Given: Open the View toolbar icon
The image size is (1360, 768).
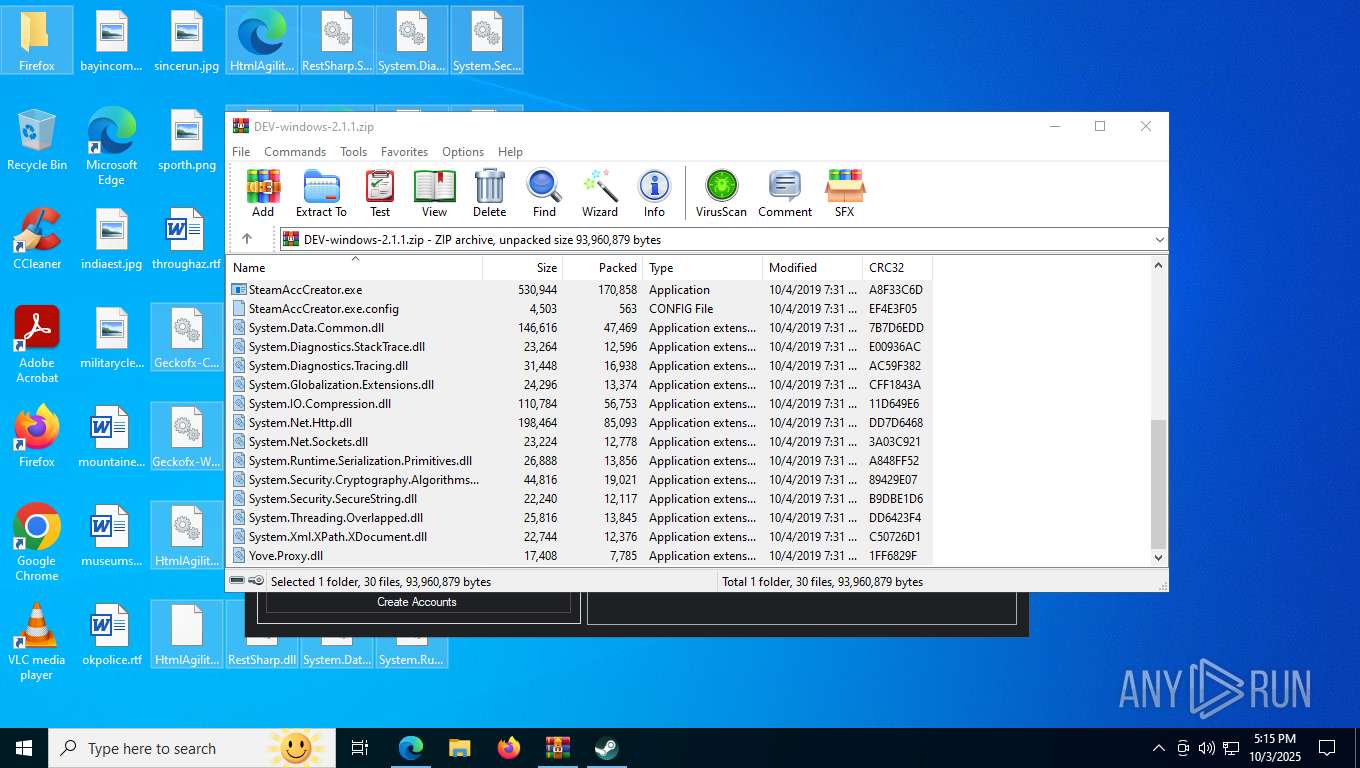Looking at the screenshot, I should point(434,193).
